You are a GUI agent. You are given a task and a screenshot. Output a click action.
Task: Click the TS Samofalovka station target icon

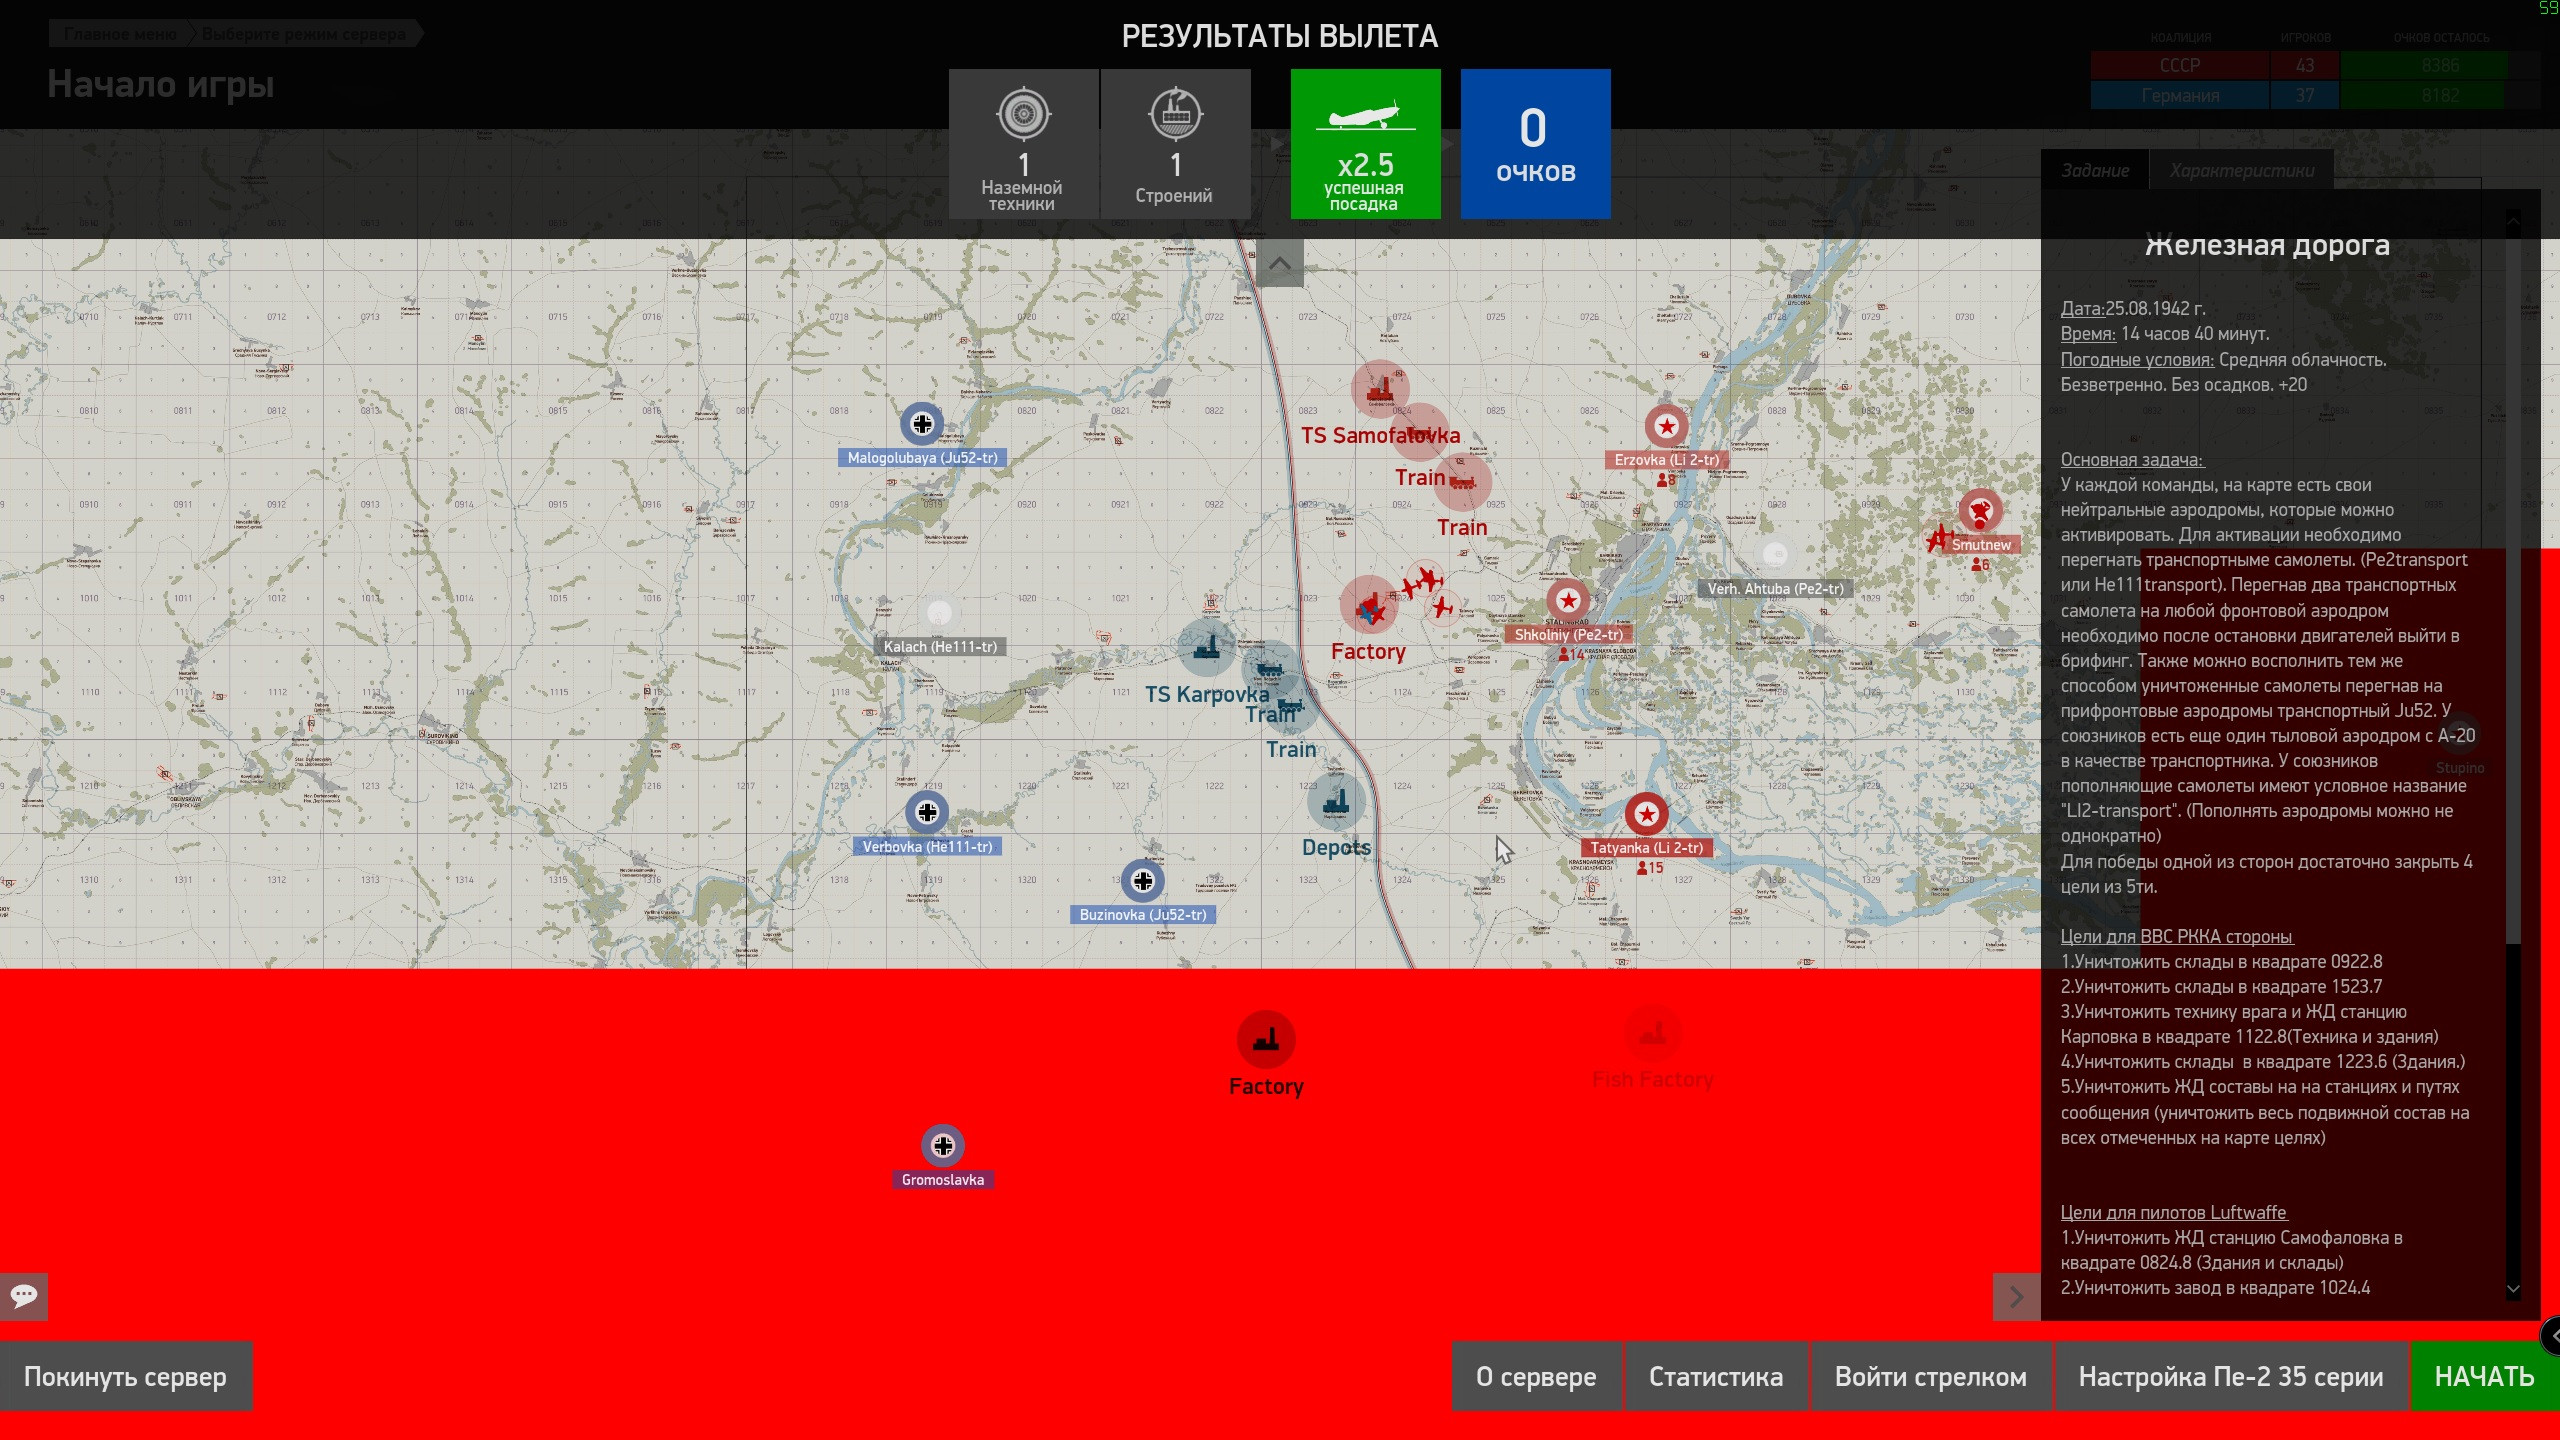point(1380,389)
